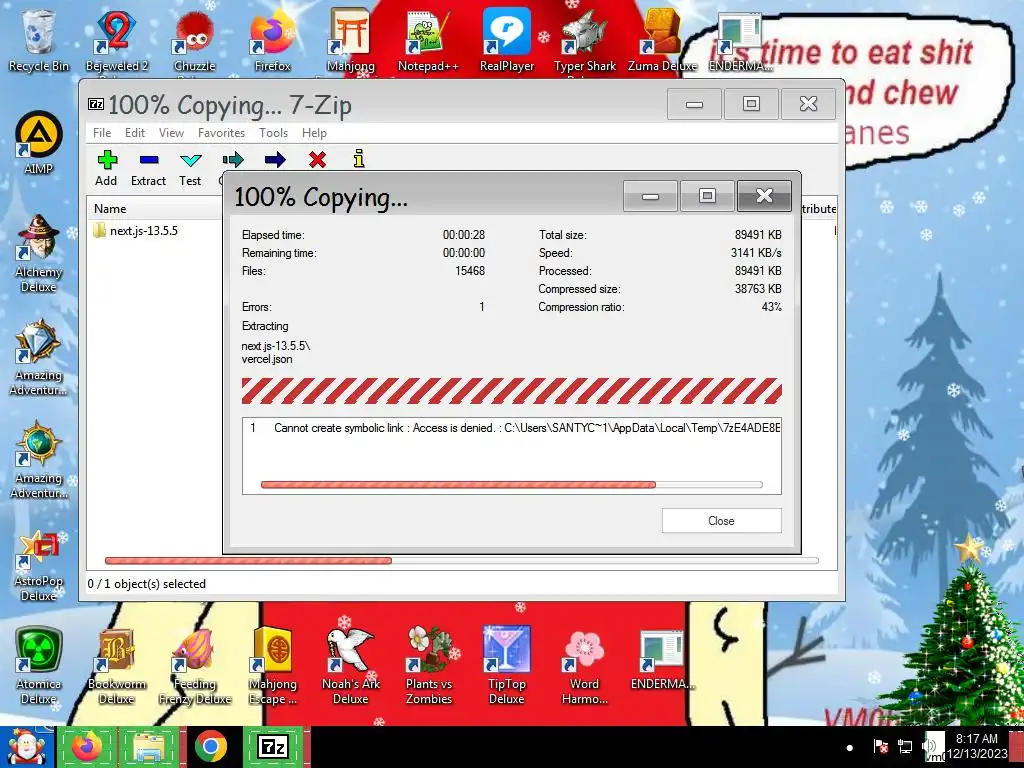This screenshot has height=768, width=1024.
Task: Click the 7-Zip Copy green arrow icon
Action: point(233,159)
